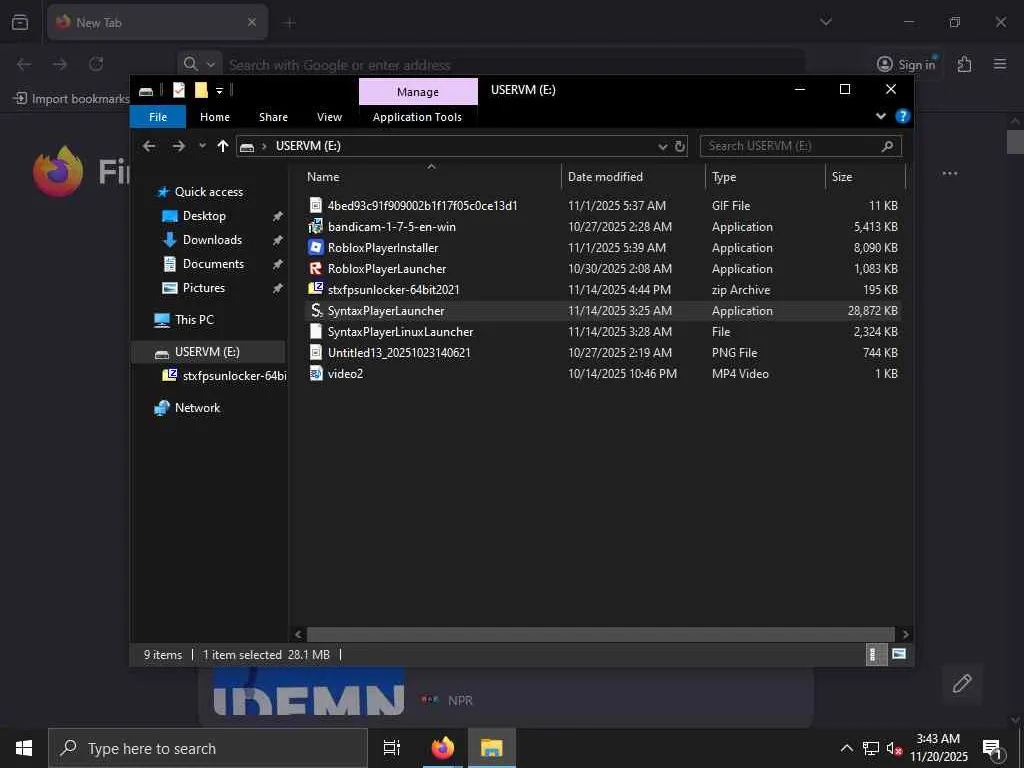Open Firefox application menu hamburger
Image resolution: width=1024 pixels, height=768 pixels.
(x=1000, y=64)
